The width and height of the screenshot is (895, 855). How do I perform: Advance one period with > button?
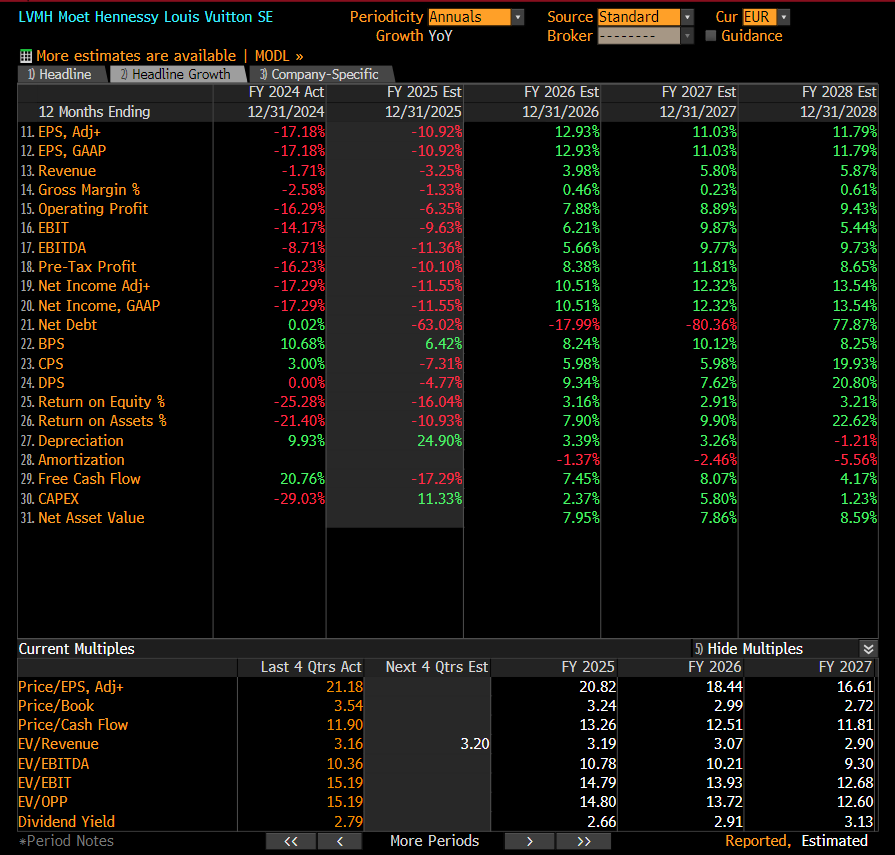coord(529,841)
